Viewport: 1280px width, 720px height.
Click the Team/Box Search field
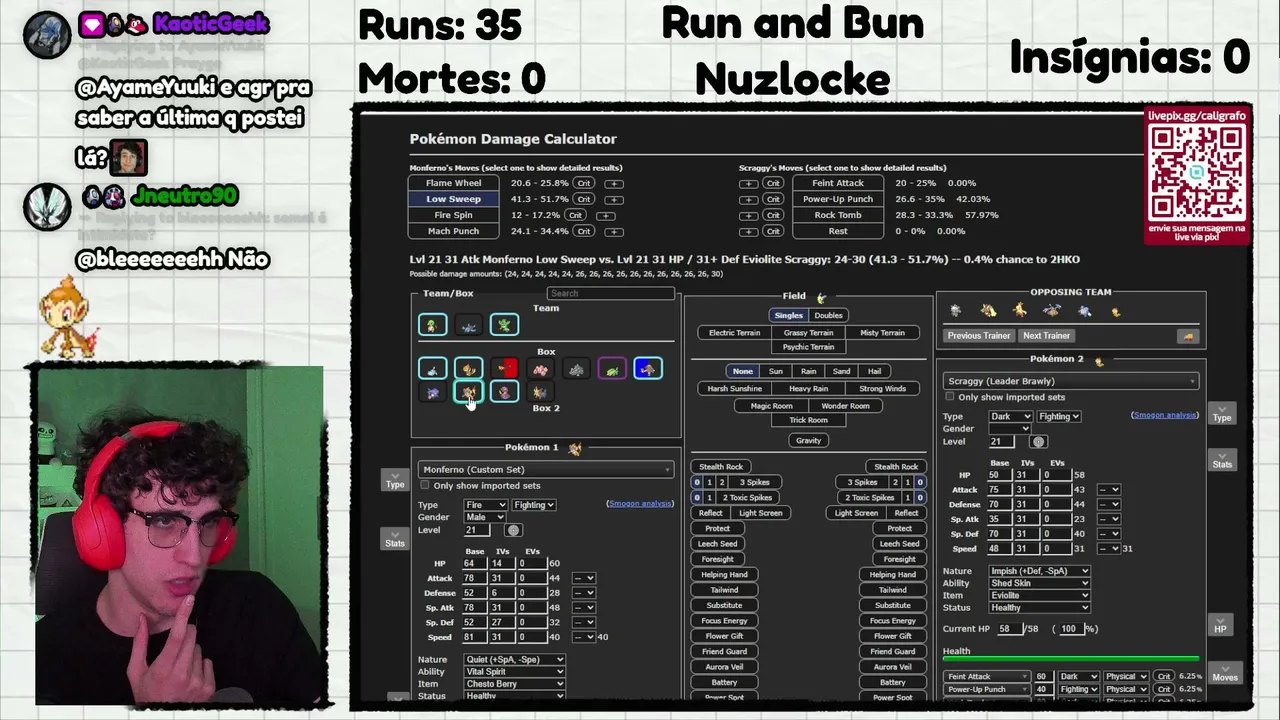[611, 293]
